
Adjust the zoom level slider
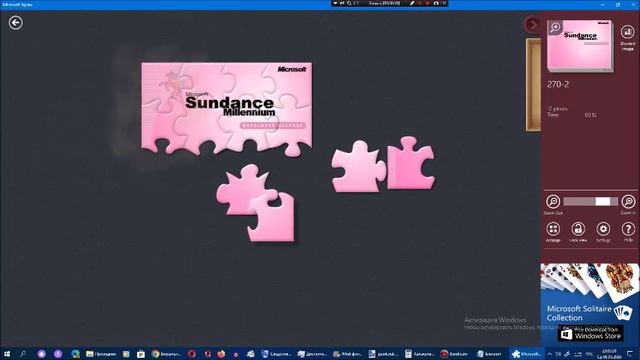point(590,201)
